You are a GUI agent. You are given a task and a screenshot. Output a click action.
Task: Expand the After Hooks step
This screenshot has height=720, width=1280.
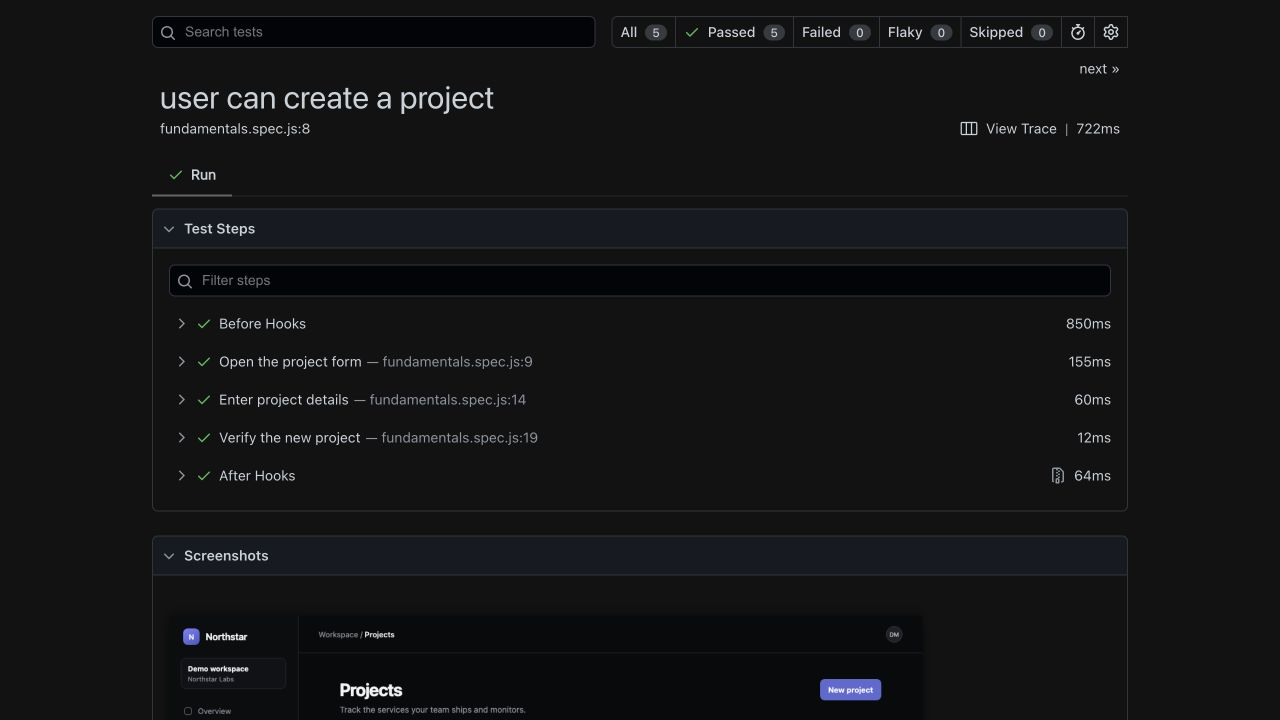181,476
